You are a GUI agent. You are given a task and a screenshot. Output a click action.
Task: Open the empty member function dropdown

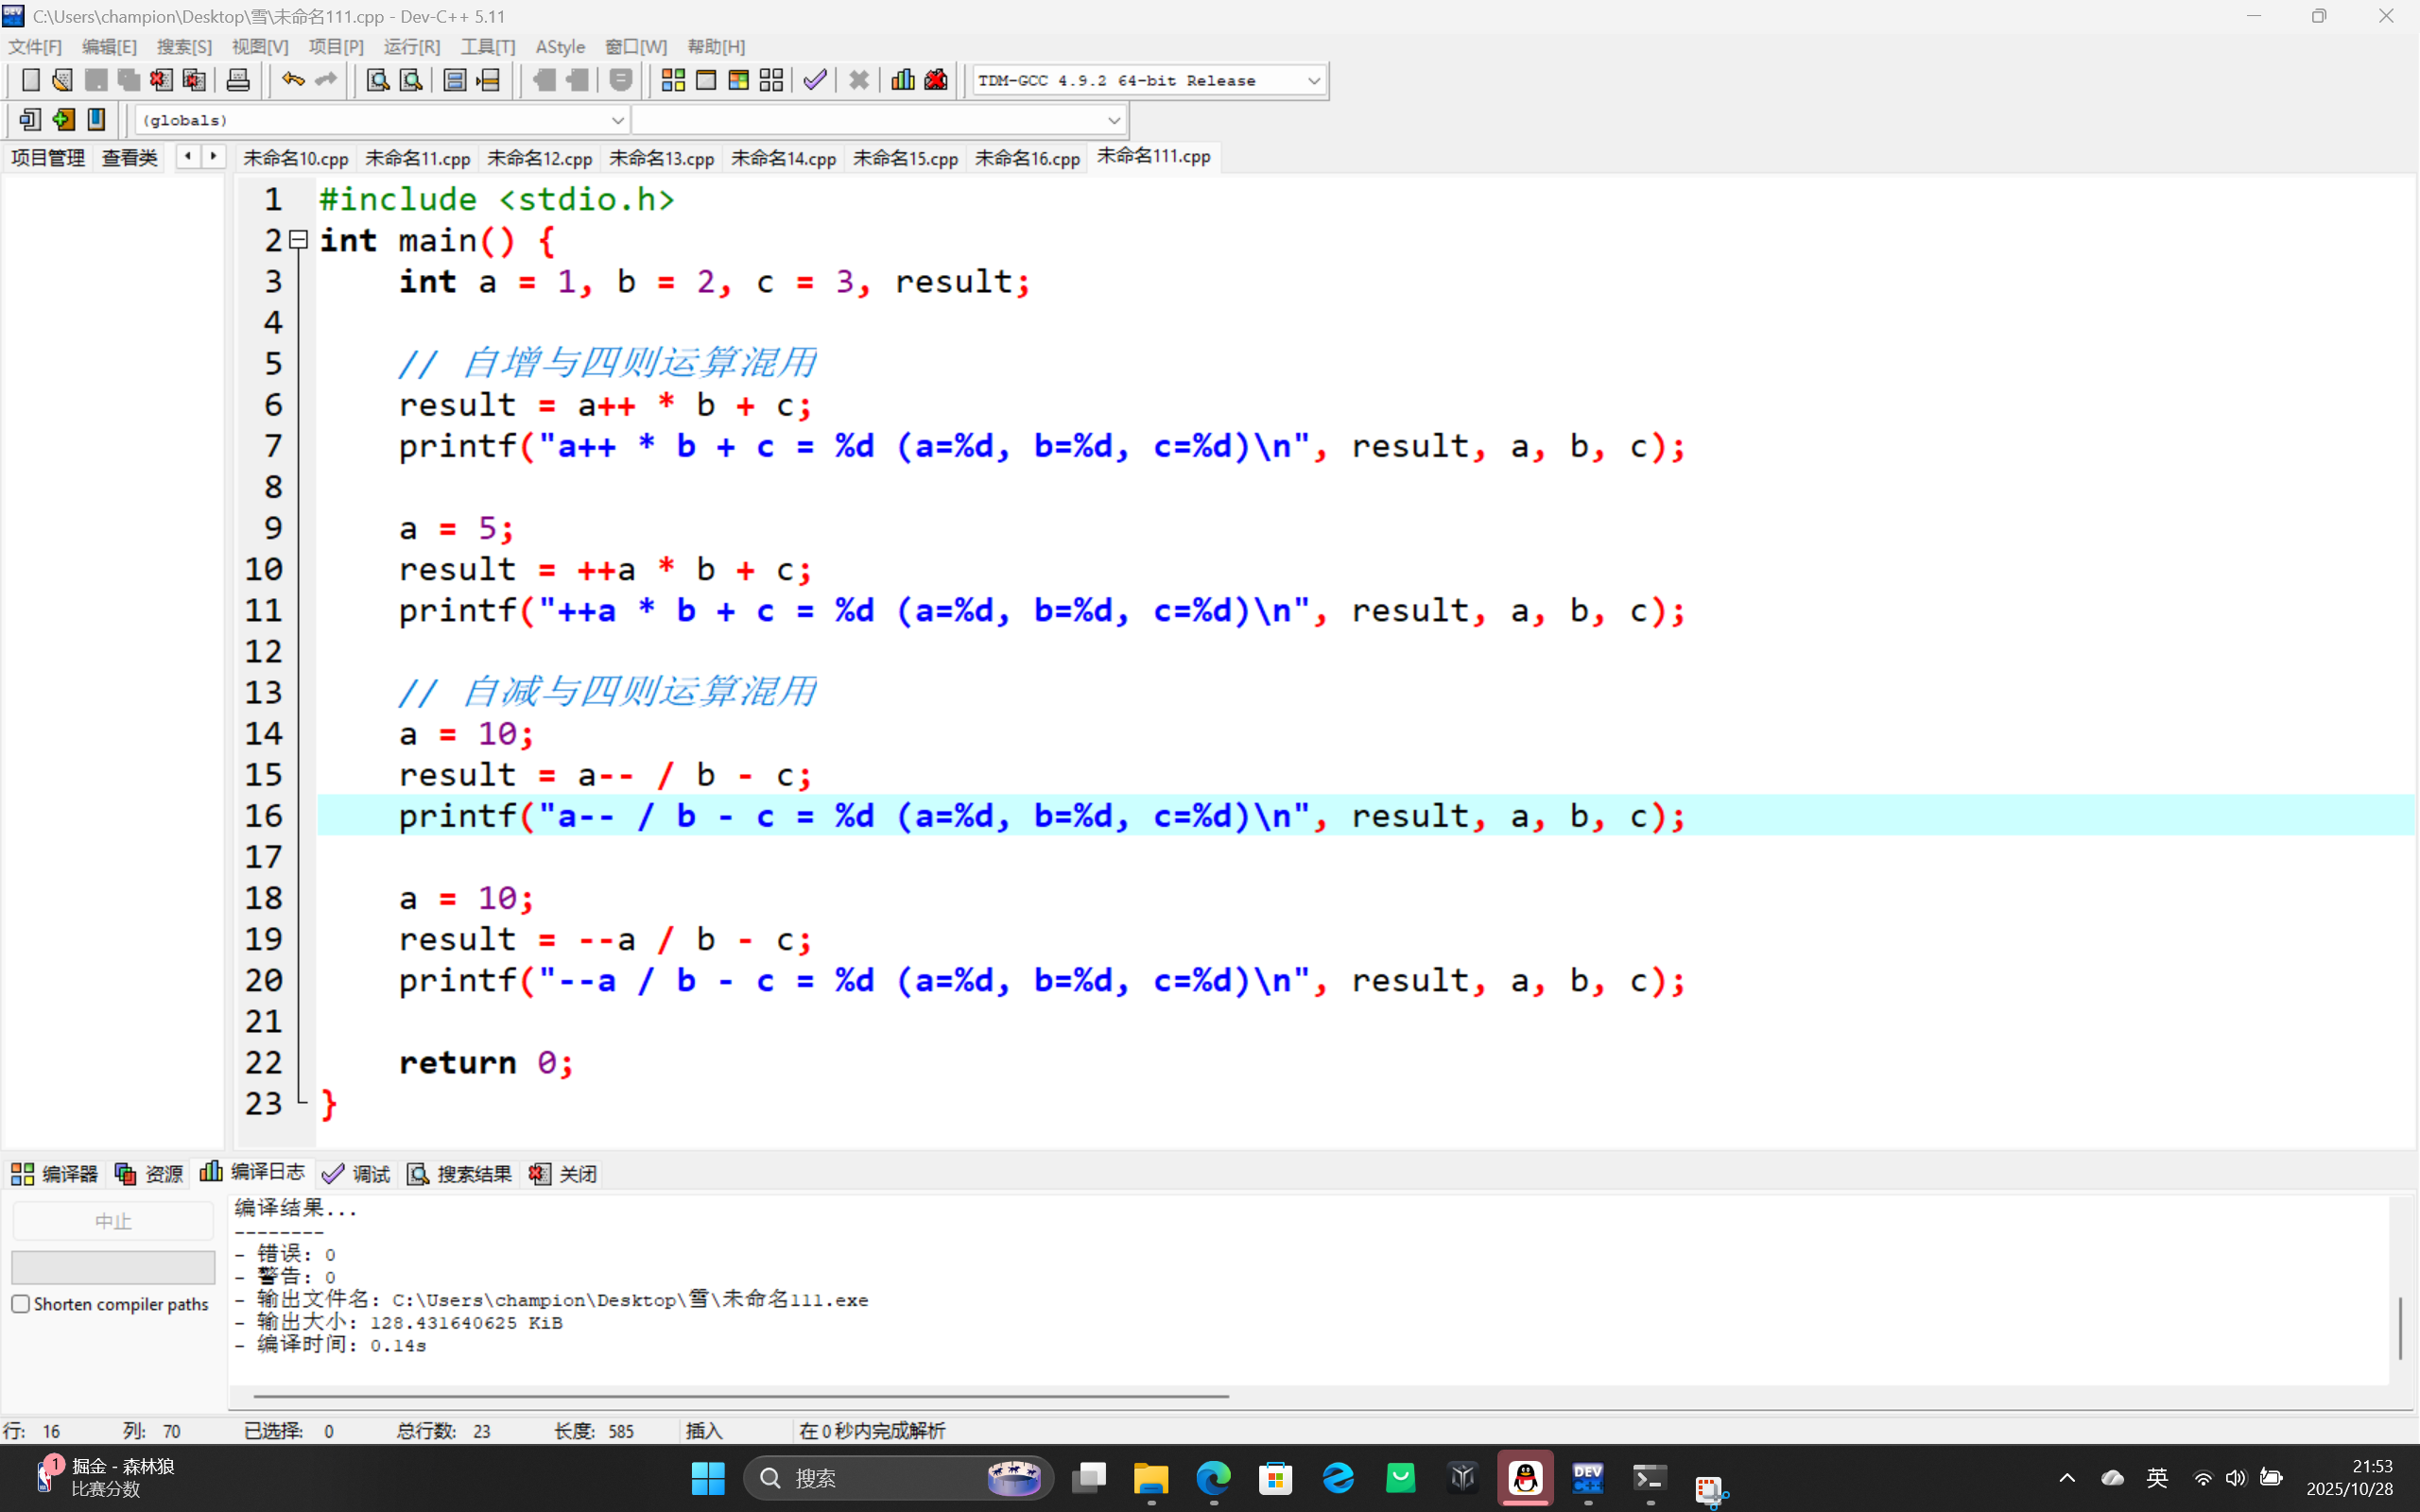[x=1113, y=120]
